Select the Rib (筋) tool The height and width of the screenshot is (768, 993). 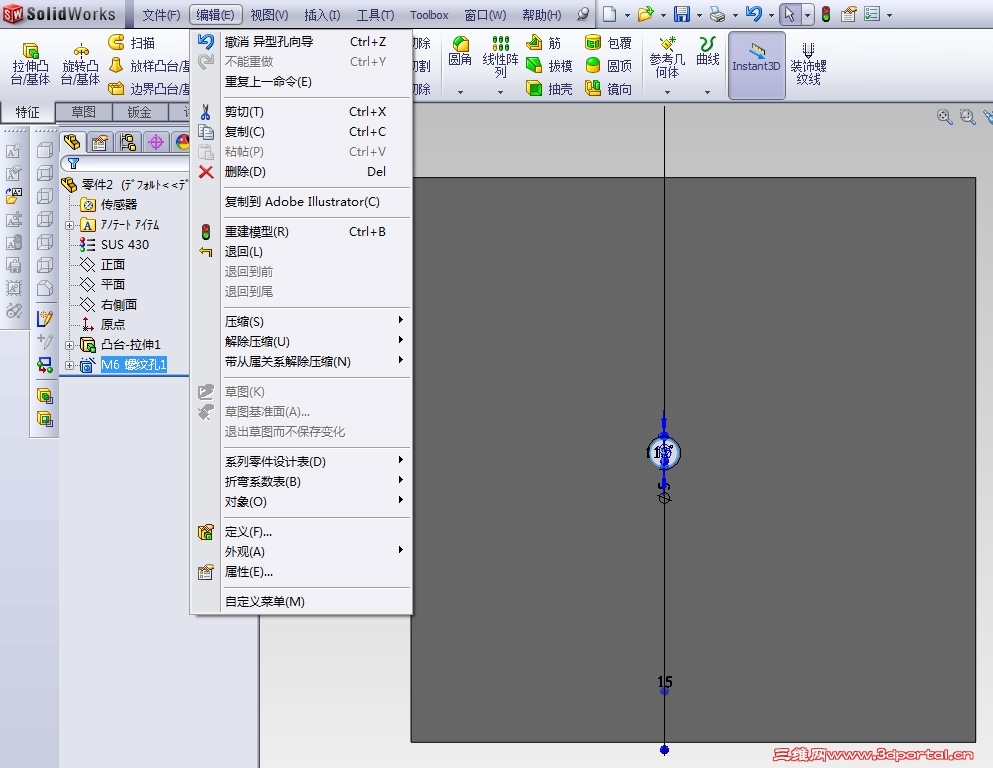pyautogui.click(x=543, y=42)
